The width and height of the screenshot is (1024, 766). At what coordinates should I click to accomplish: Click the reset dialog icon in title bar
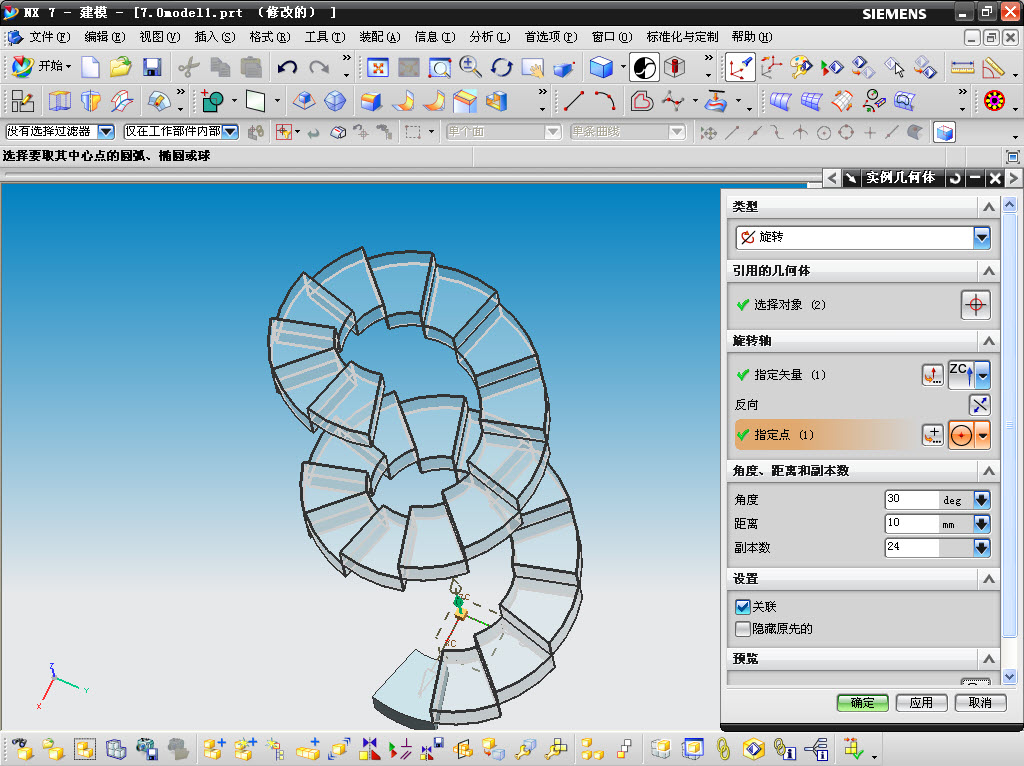955,178
